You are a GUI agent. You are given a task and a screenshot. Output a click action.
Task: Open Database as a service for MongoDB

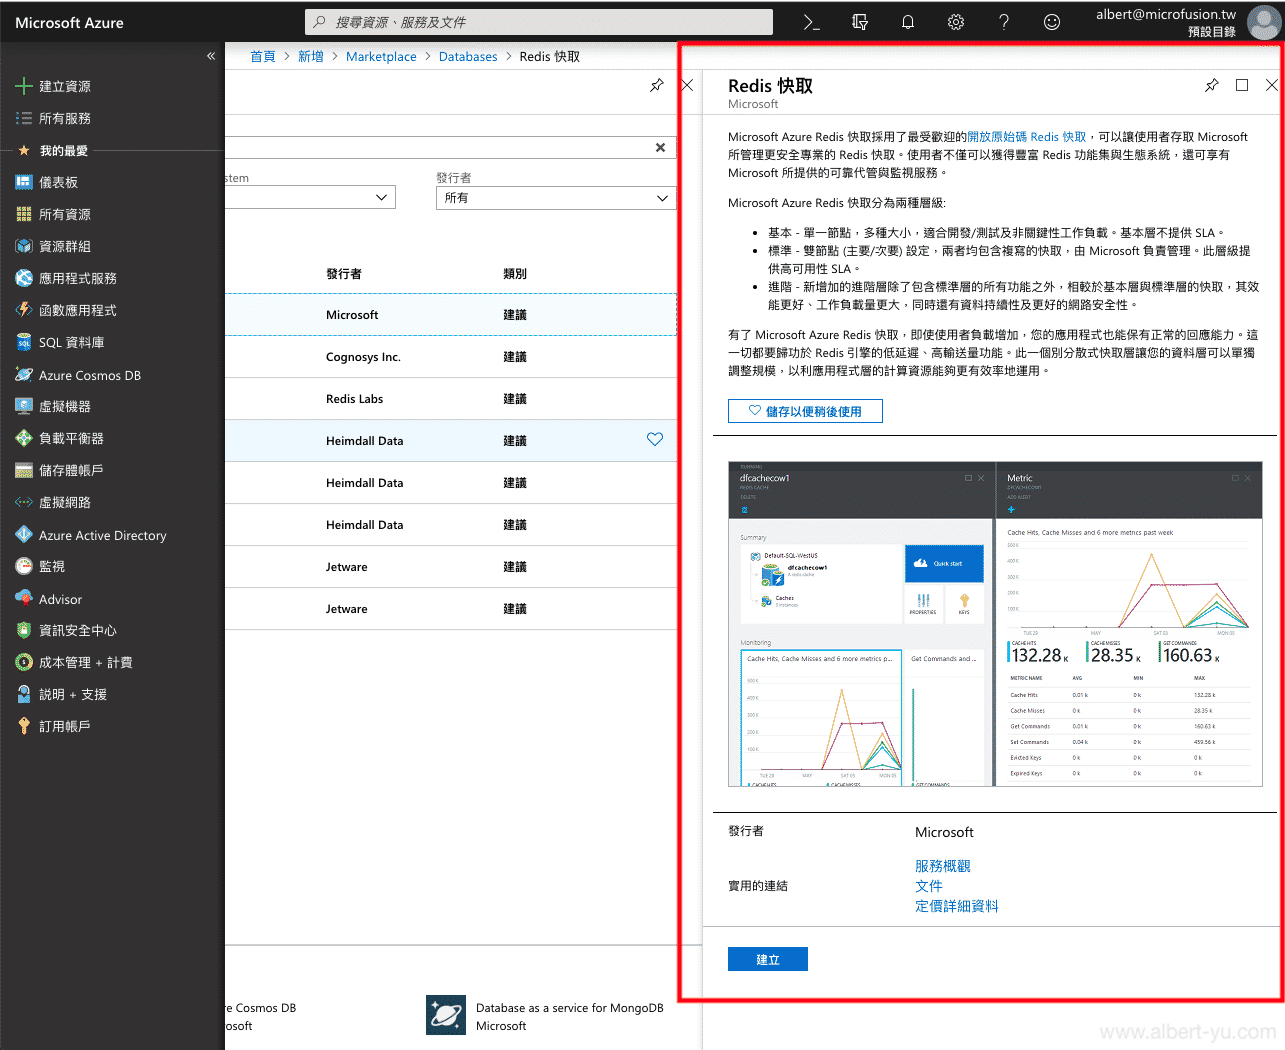click(545, 1016)
